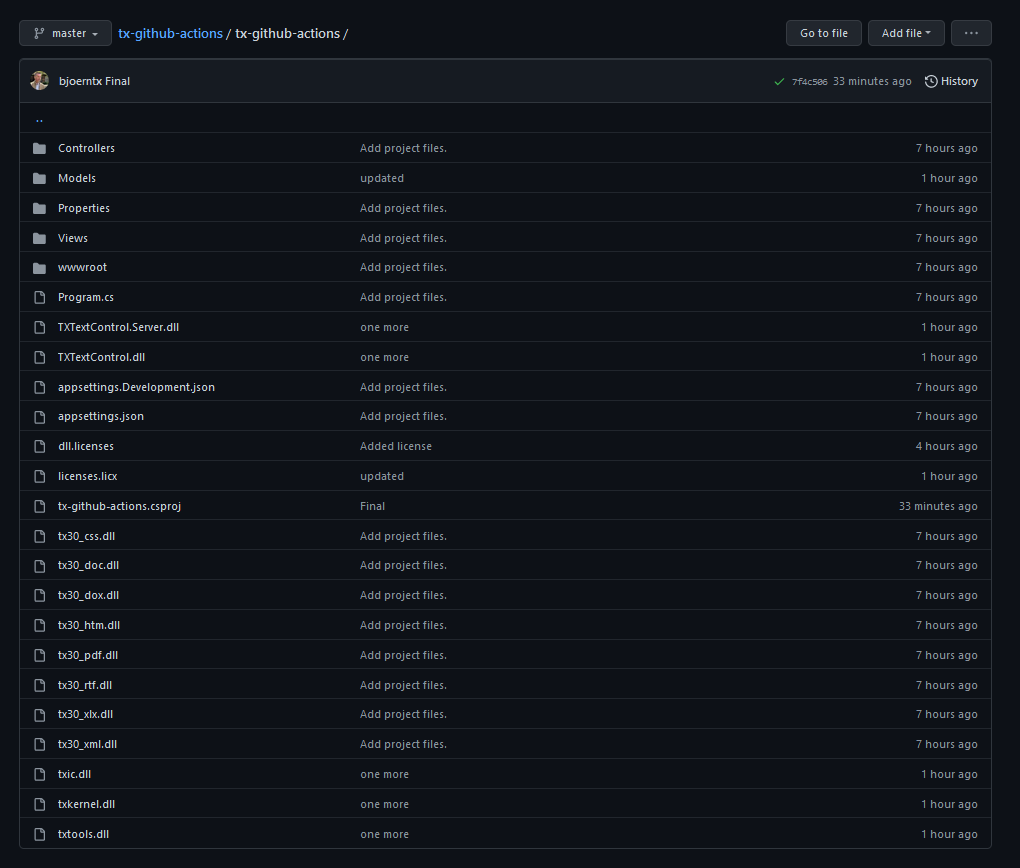The height and width of the screenshot is (868, 1020).
Task: Click the file icon beside appsettings.json
Action: pyautogui.click(x=40, y=416)
